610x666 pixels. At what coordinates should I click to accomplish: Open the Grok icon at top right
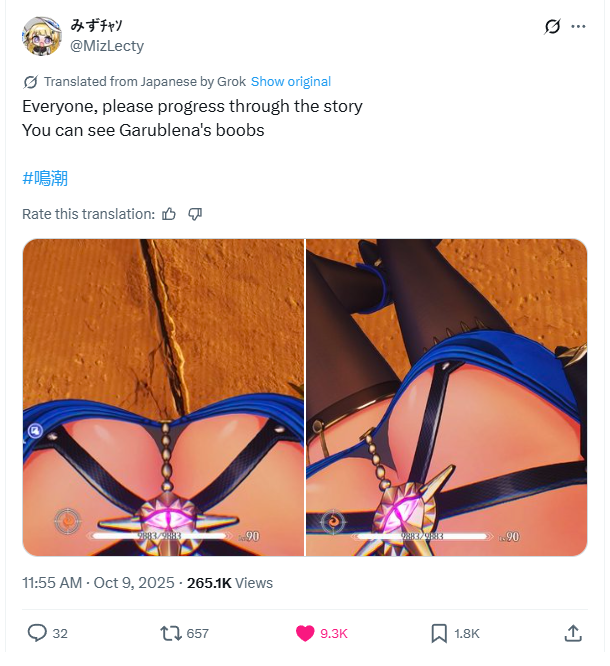pyautogui.click(x=552, y=27)
